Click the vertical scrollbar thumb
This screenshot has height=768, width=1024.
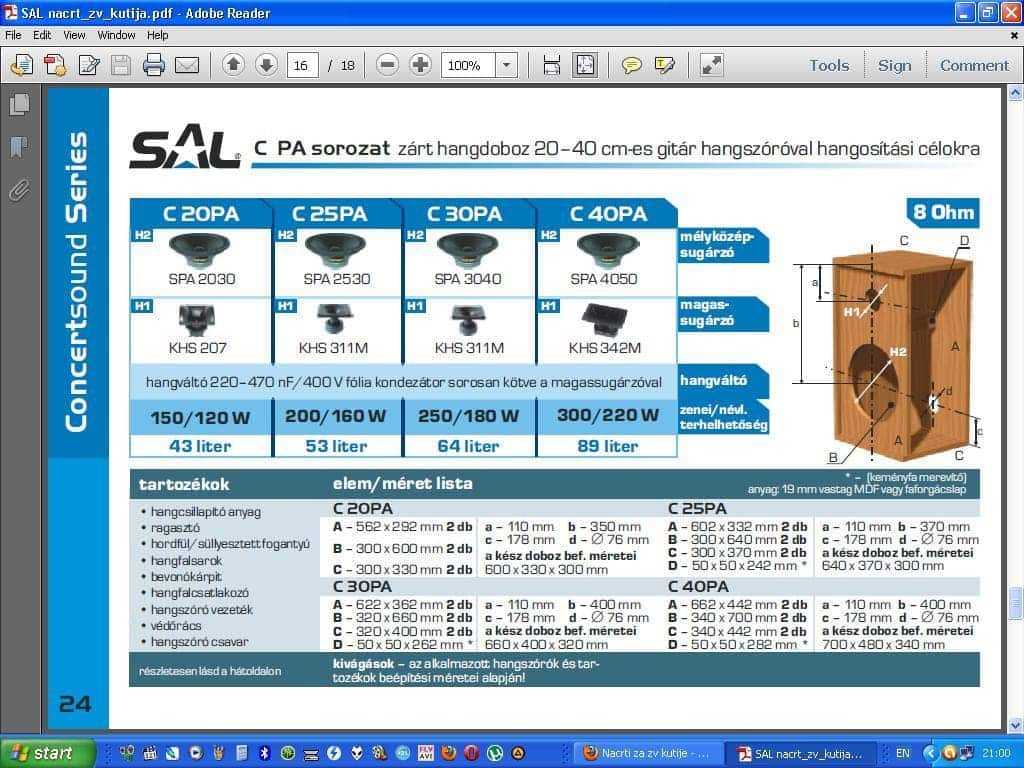1015,603
